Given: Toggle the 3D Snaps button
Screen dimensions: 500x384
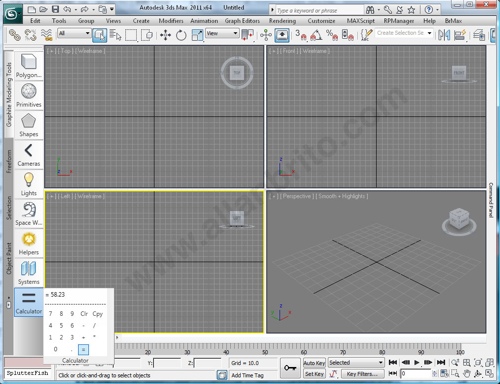Looking at the screenshot, I should pyautogui.click(x=301, y=35).
